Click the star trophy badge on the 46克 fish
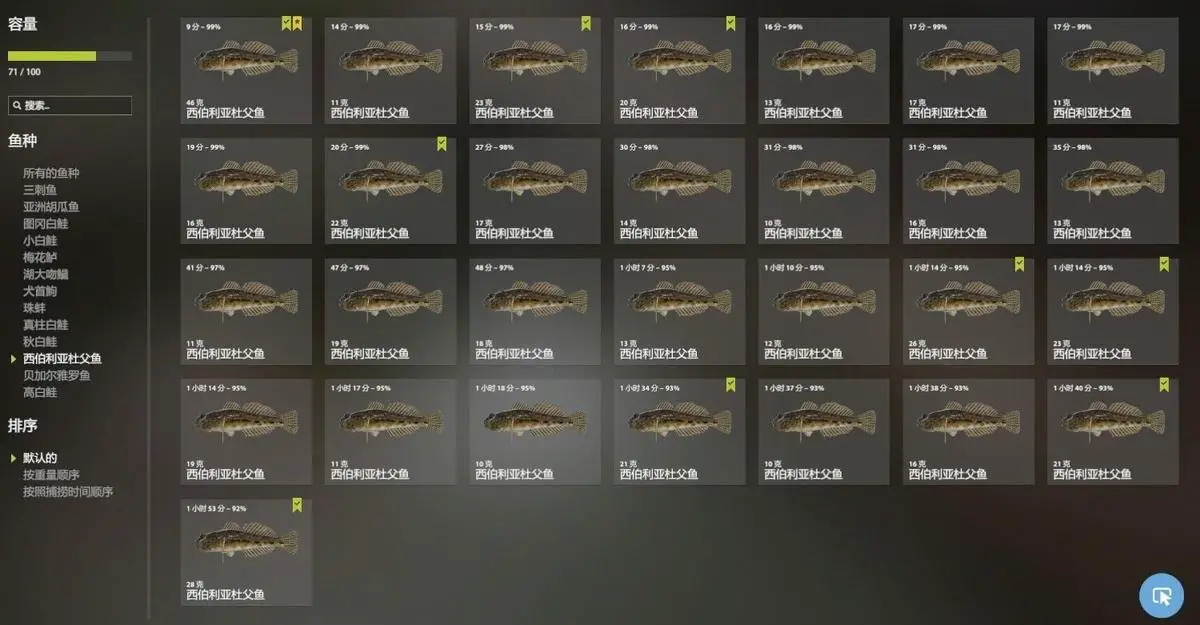 tap(297, 23)
